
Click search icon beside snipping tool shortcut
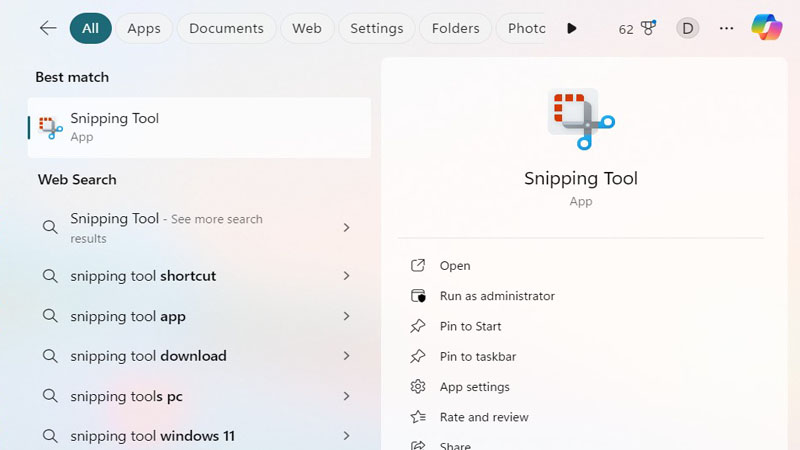(50, 276)
